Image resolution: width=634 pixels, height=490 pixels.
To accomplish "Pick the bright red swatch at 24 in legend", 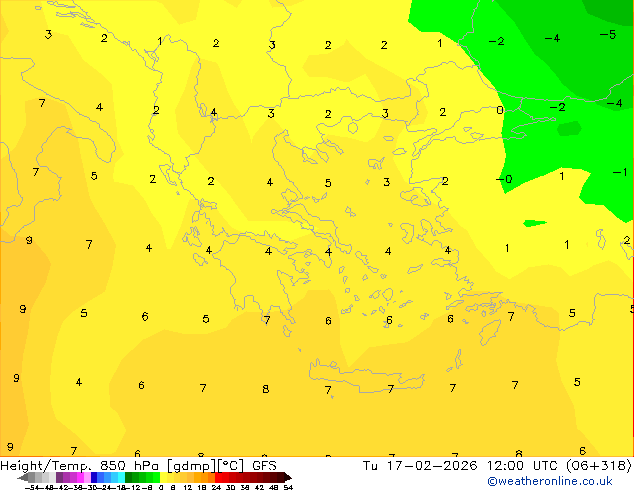I will click(x=218, y=477).
